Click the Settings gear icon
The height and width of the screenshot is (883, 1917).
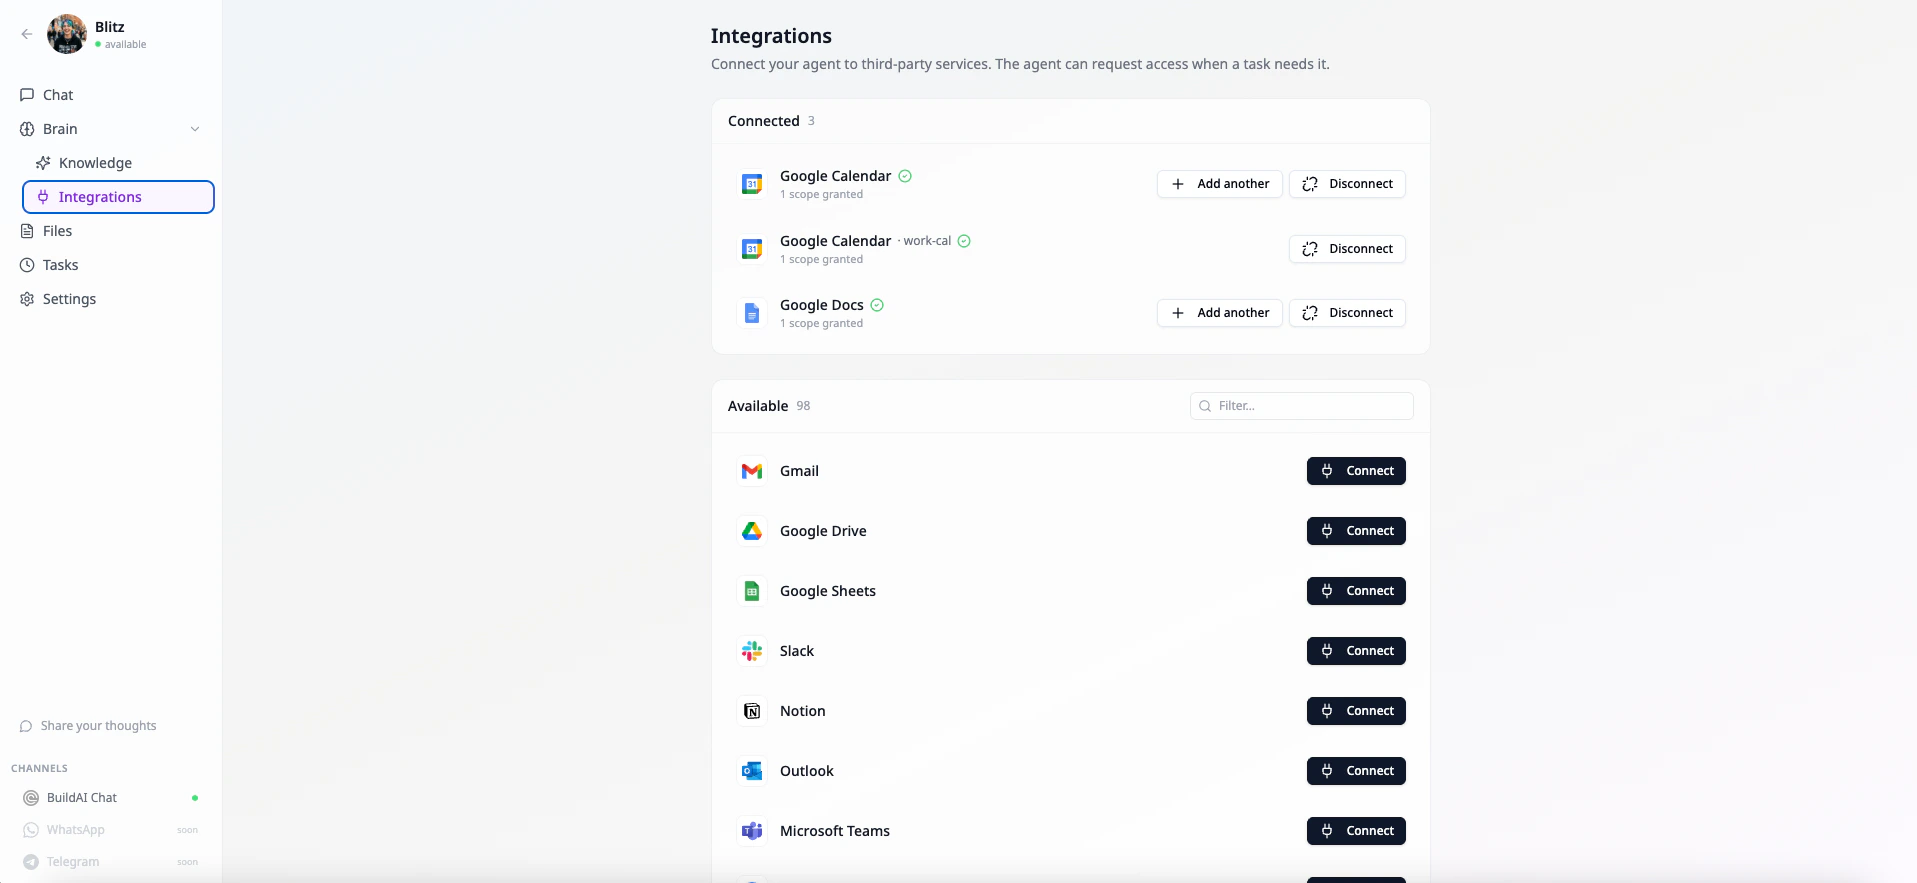click(27, 299)
